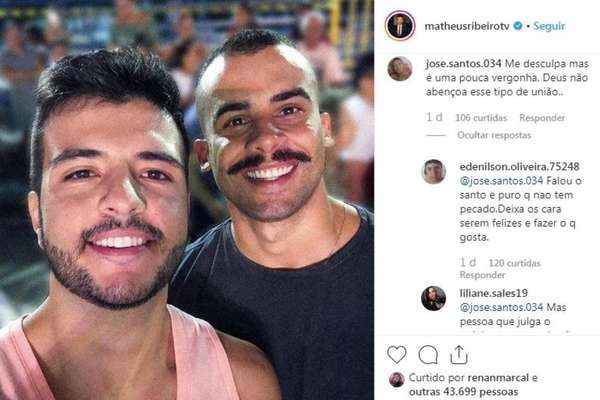Click the selfie photo of two men
This screenshot has width=600, height=400.
pos(187,200)
